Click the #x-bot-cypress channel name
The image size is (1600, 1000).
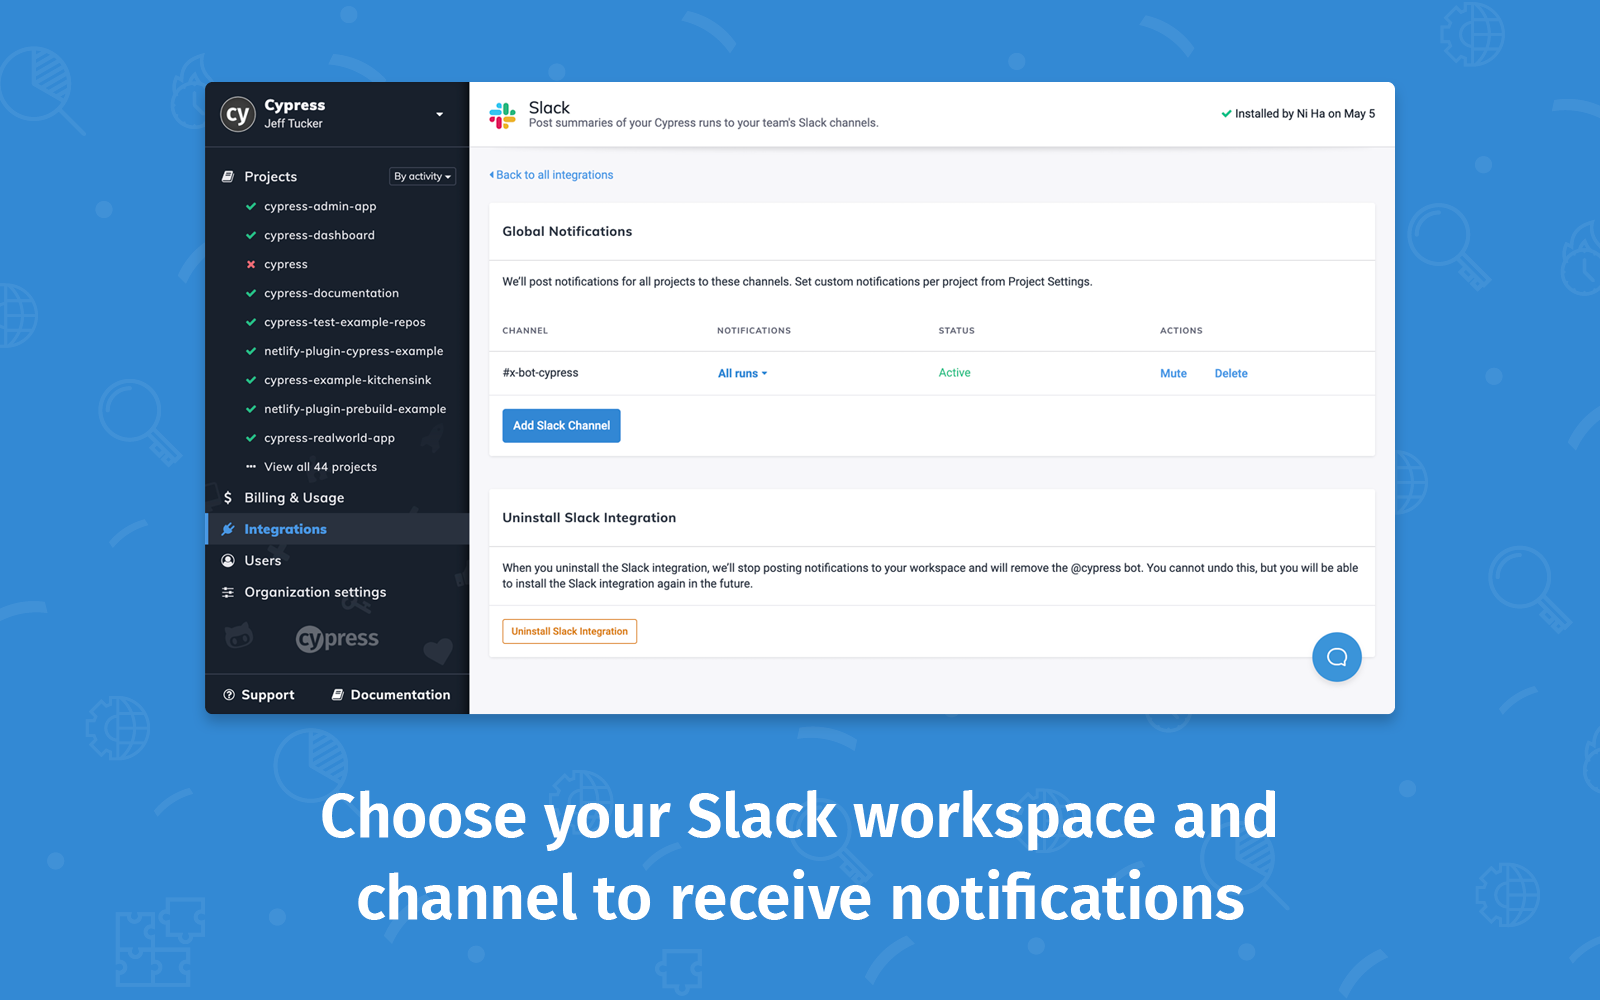(x=540, y=373)
